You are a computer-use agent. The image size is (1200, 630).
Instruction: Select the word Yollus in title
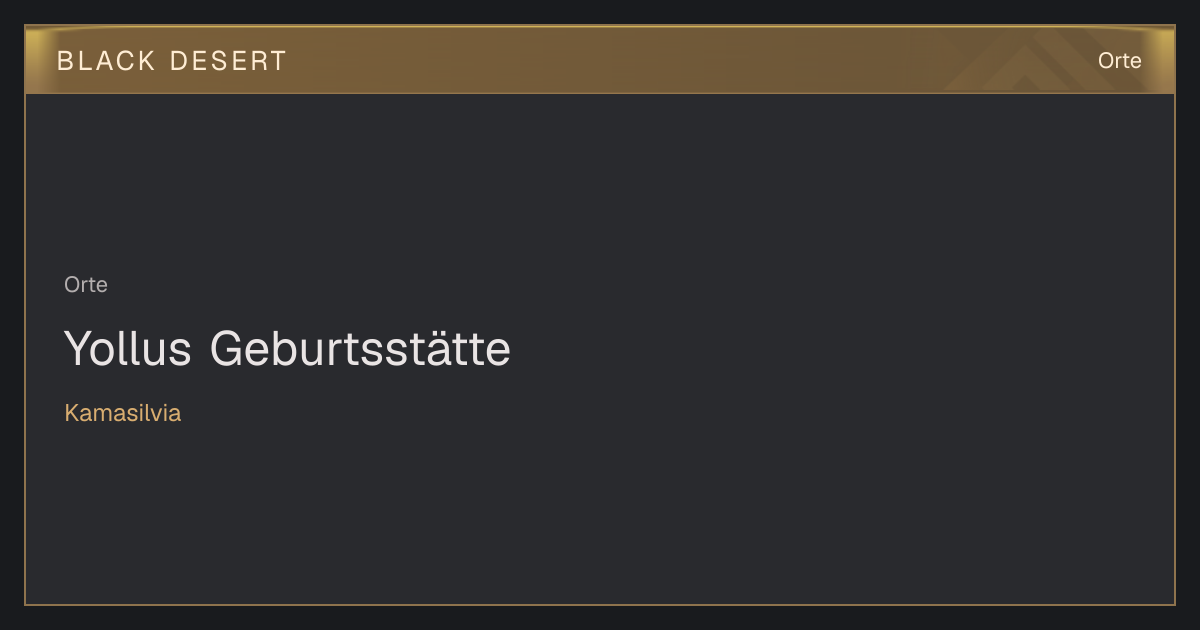point(128,349)
